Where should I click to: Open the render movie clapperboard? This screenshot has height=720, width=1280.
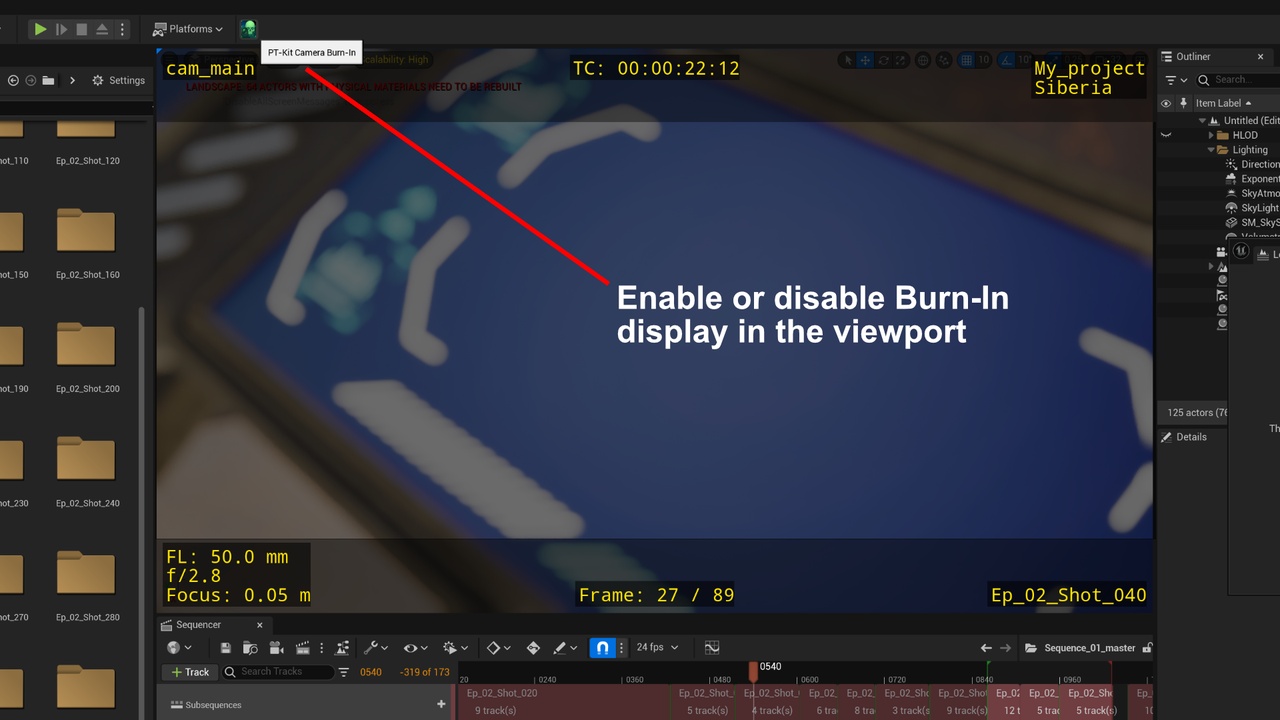pos(303,648)
